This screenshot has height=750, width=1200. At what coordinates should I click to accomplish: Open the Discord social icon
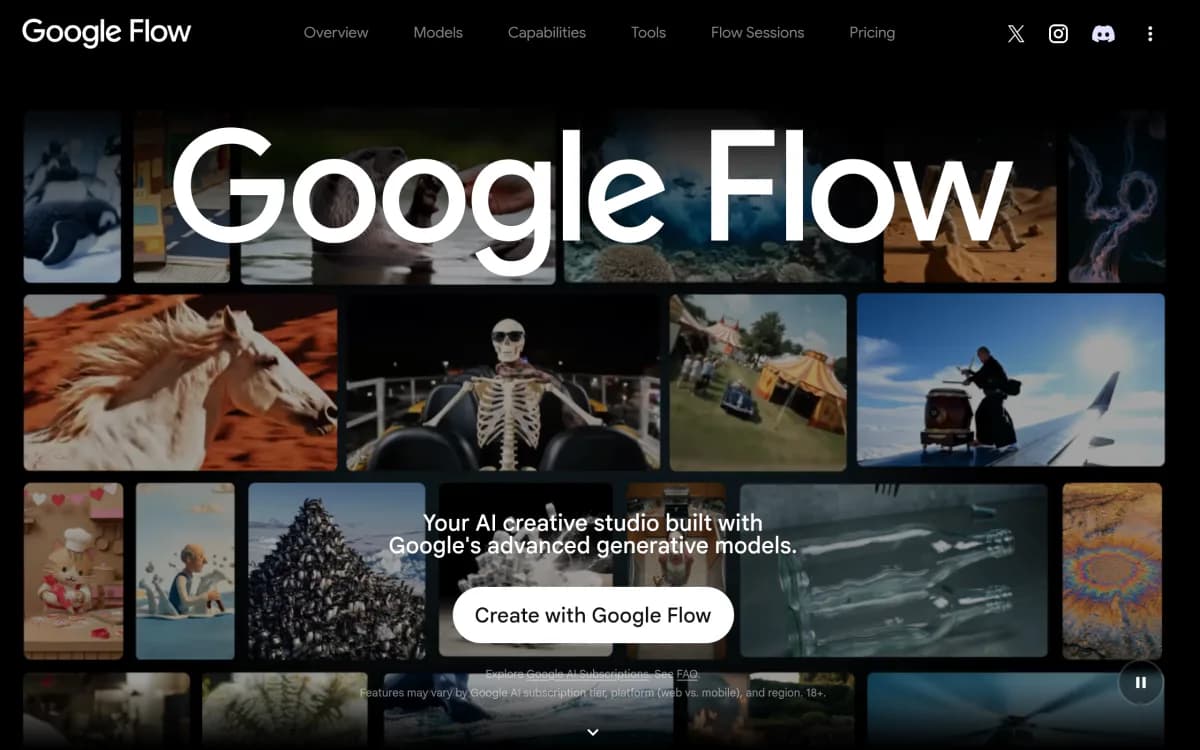click(1103, 33)
